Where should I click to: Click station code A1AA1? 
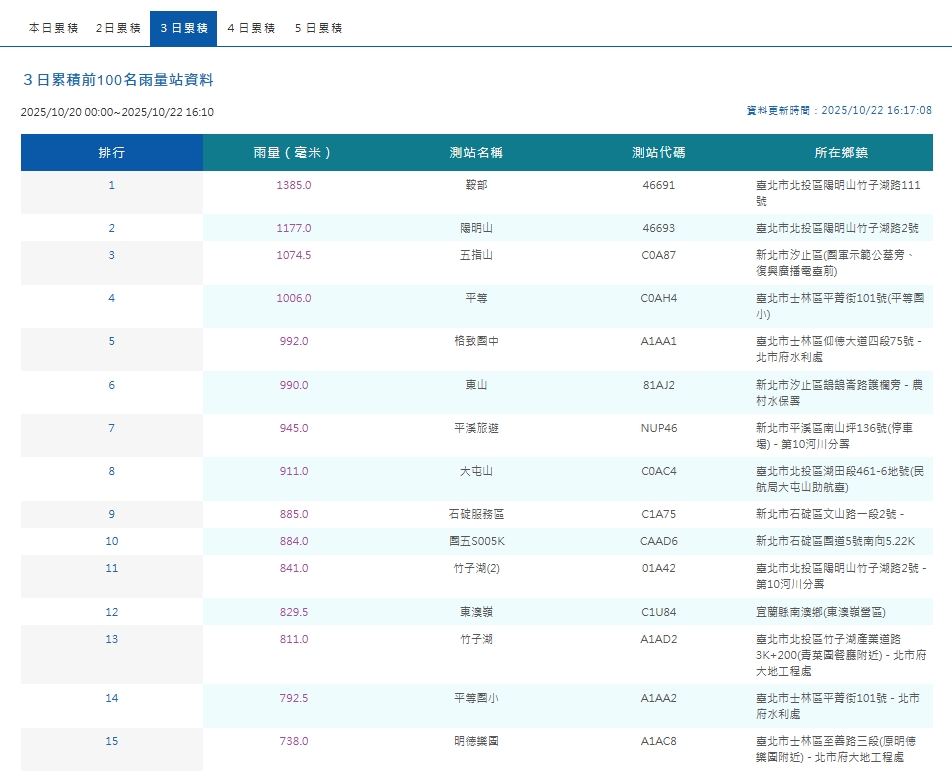(659, 341)
